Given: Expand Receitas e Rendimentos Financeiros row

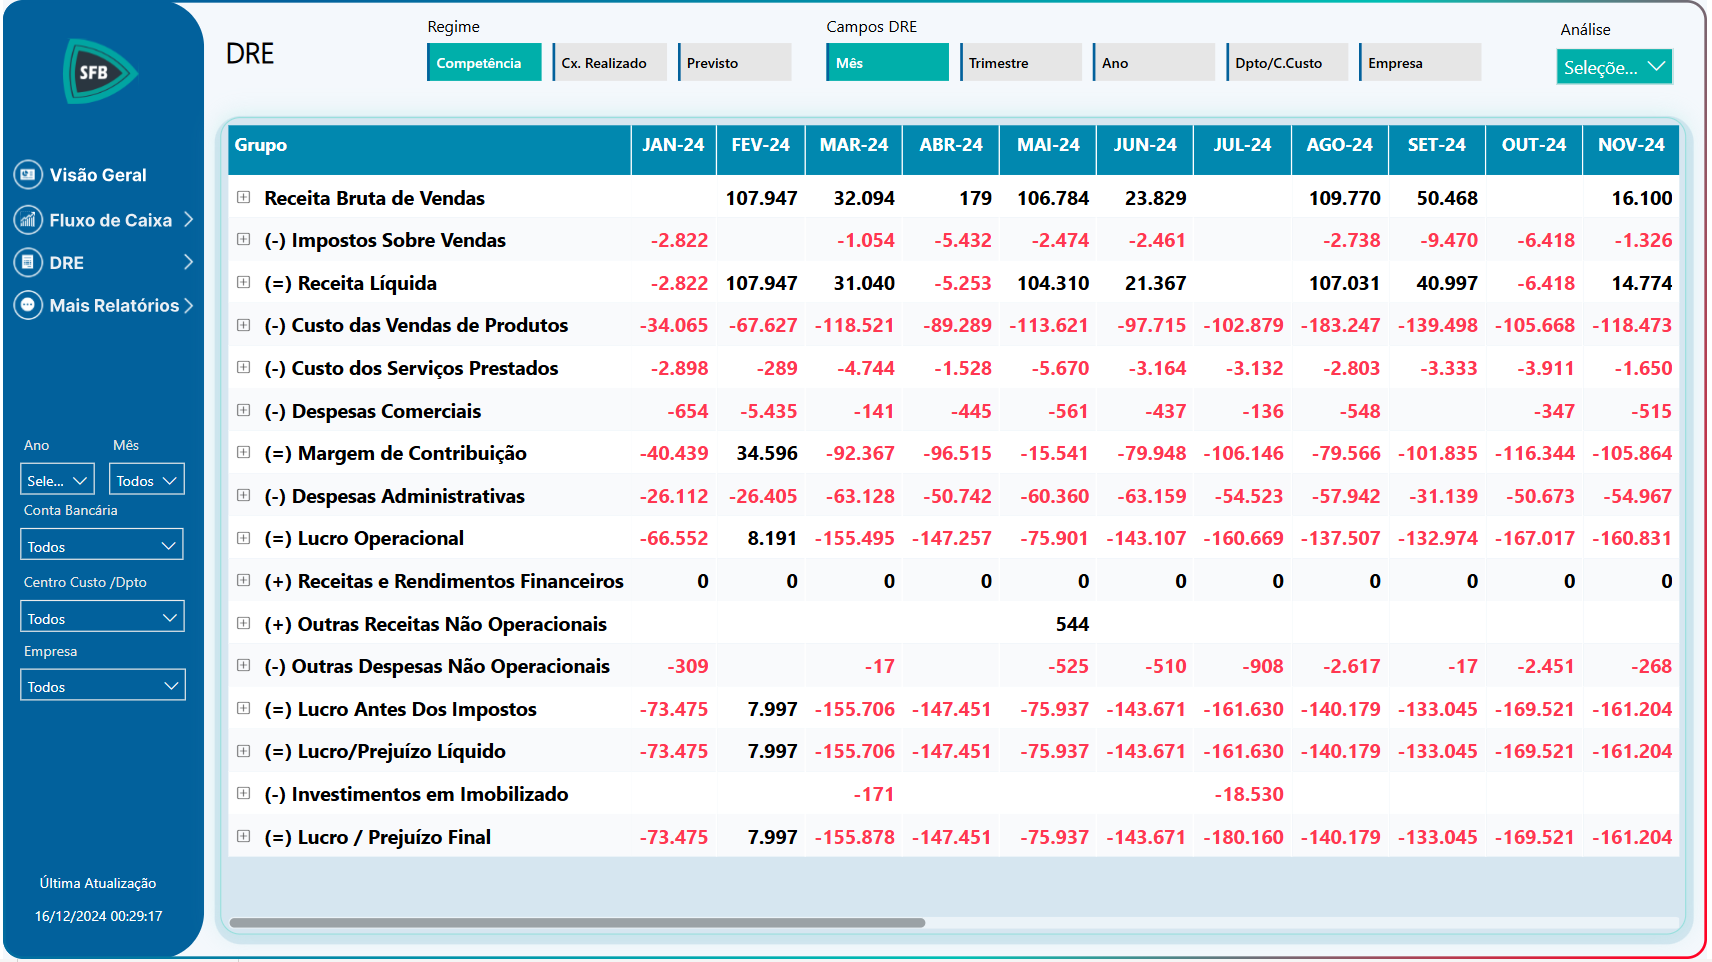Looking at the screenshot, I should click(243, 580).
